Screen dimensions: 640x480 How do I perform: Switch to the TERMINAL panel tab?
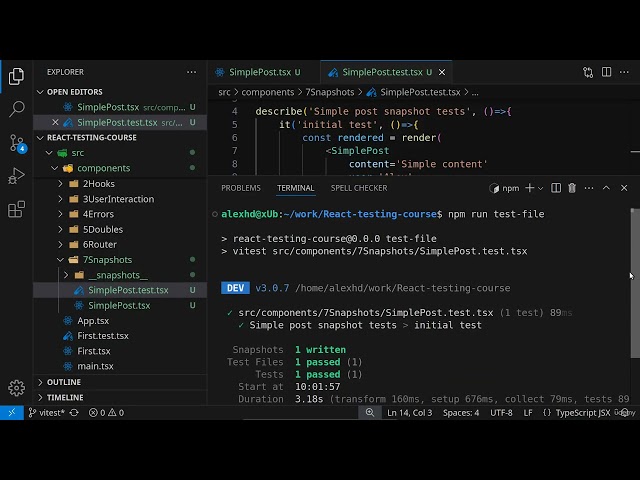pyautogui.click(x=296, y=188)
